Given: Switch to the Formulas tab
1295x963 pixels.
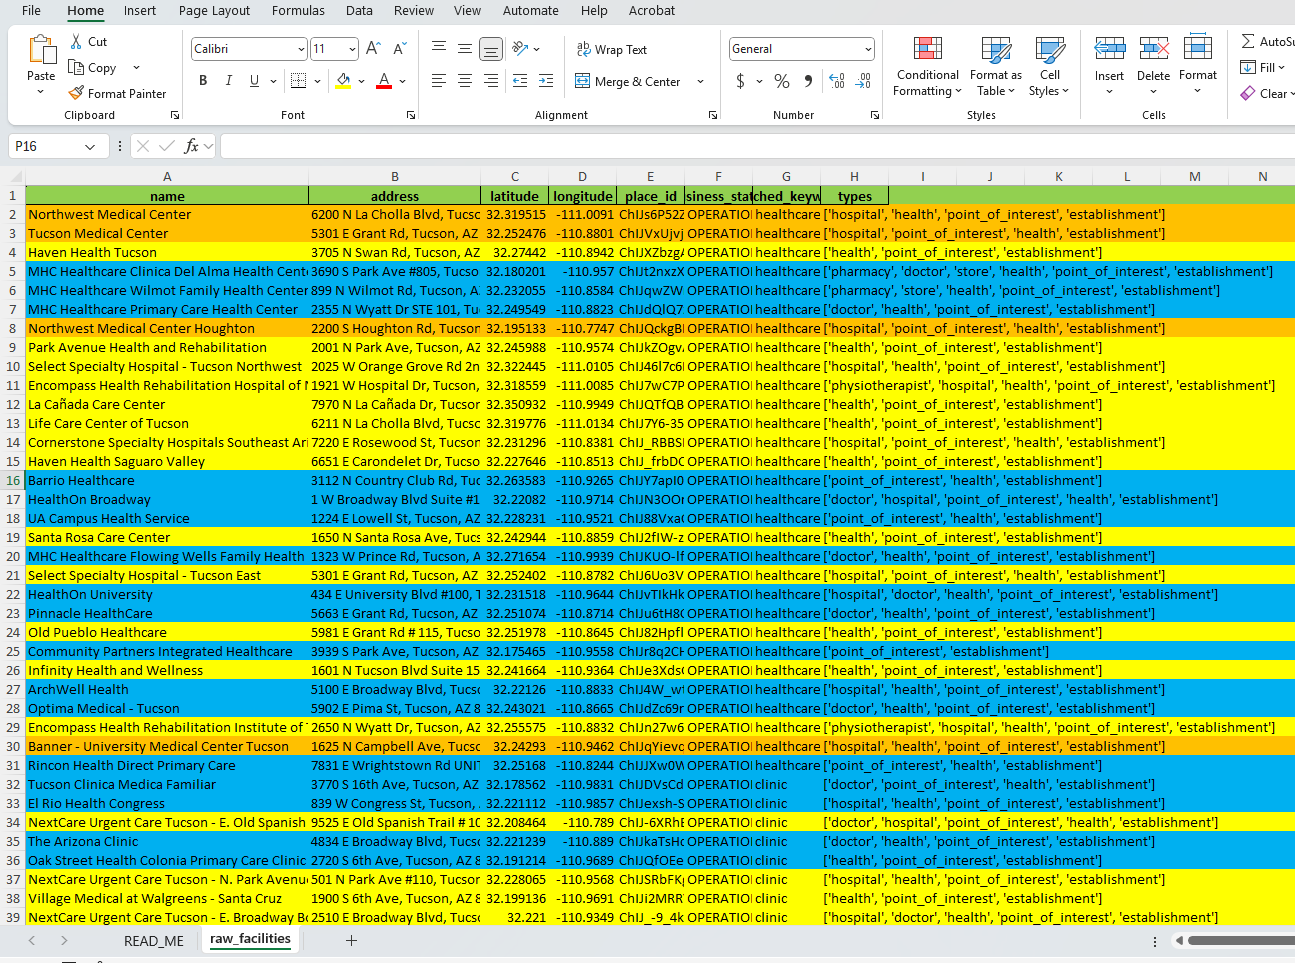Looking at the screenshot, I should pyautogui.click(x=298, y=11).
